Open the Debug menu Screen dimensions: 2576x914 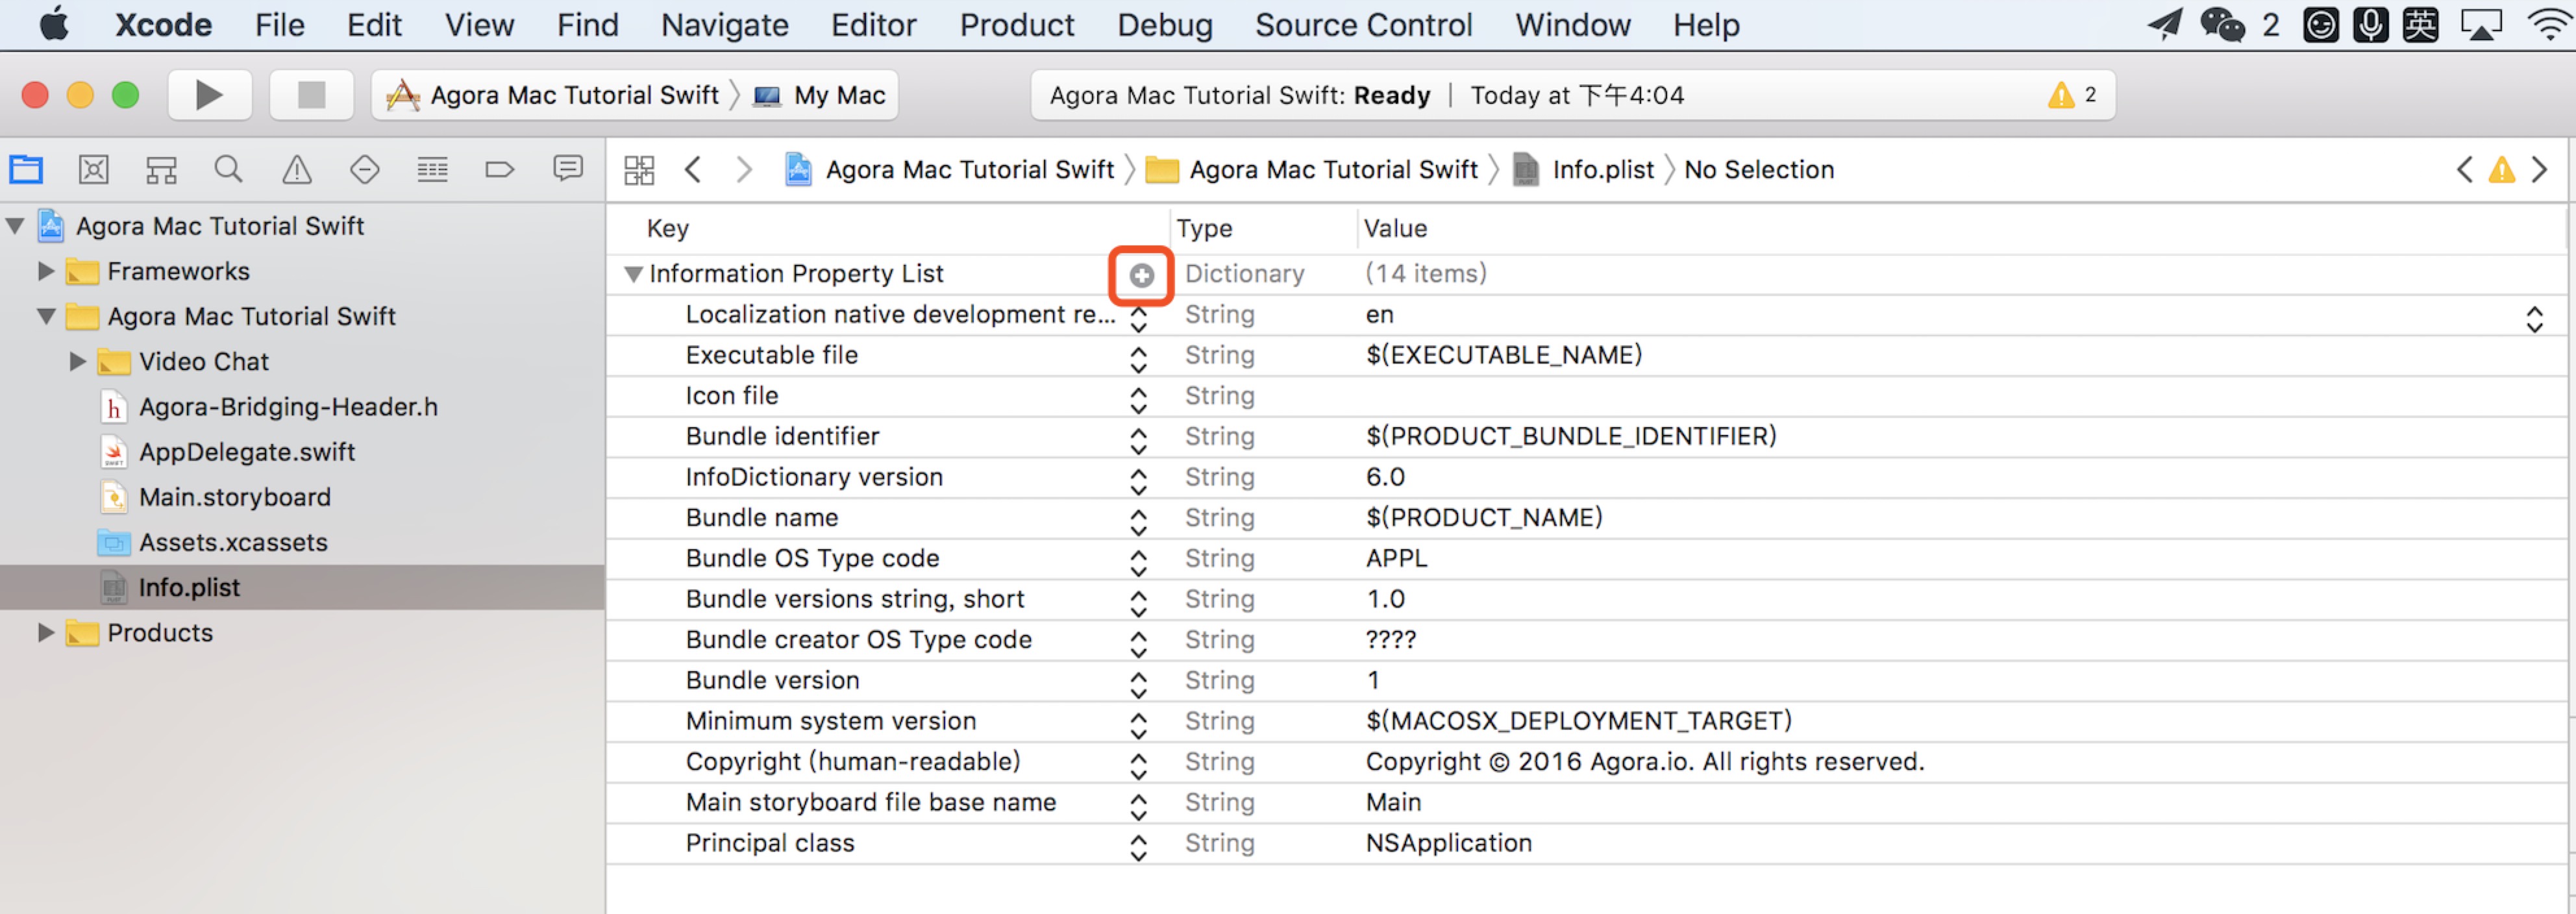click(1164, 24)
